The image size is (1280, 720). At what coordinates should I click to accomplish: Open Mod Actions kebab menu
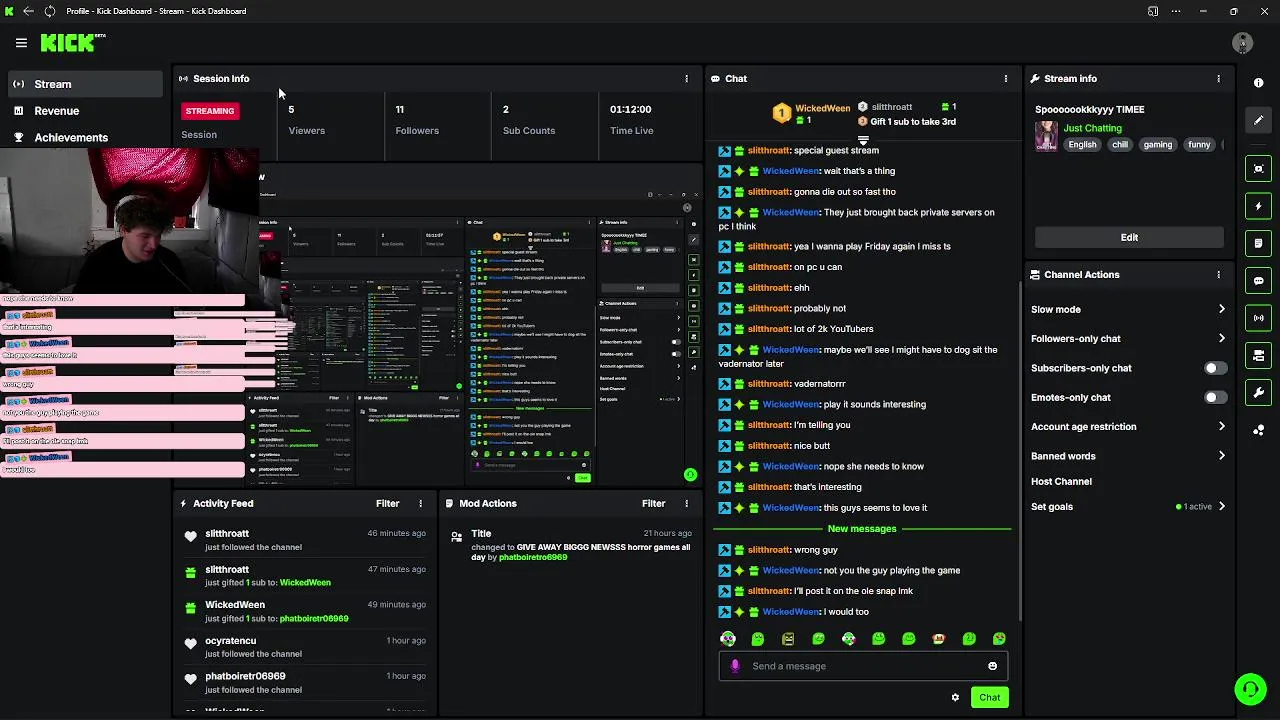point(686,503)
